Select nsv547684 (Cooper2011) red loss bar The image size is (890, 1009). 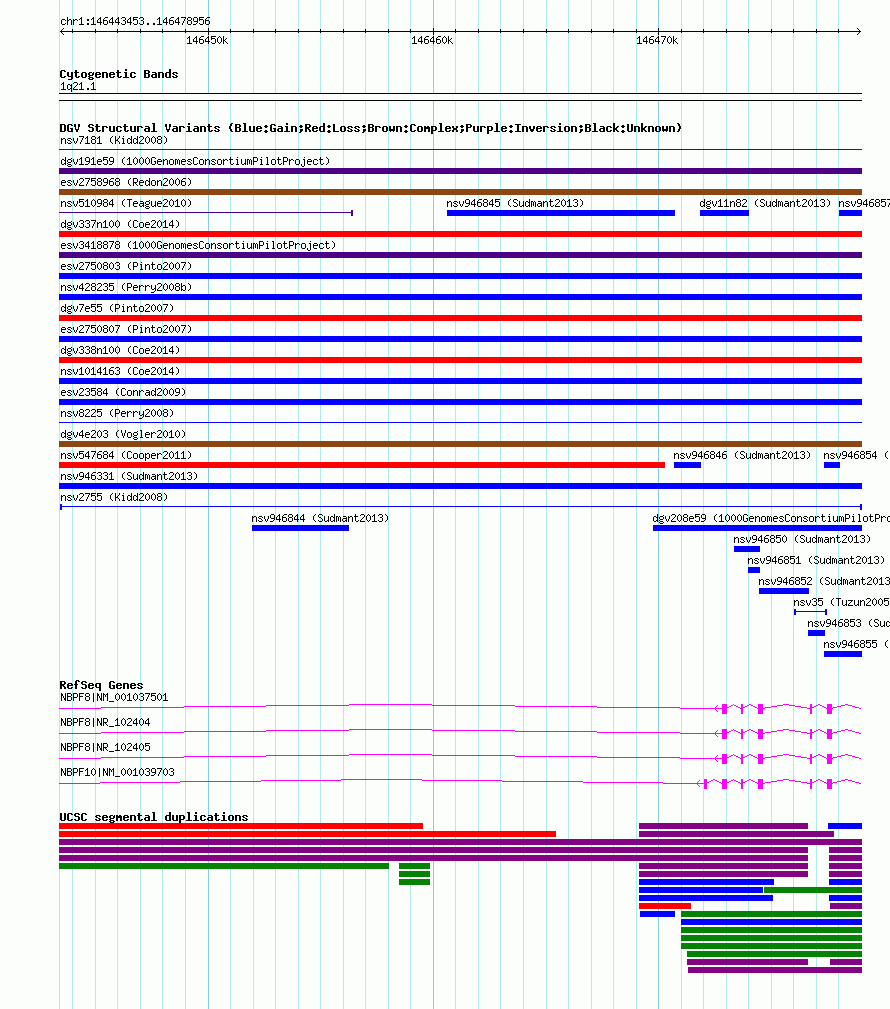[362, 465]
